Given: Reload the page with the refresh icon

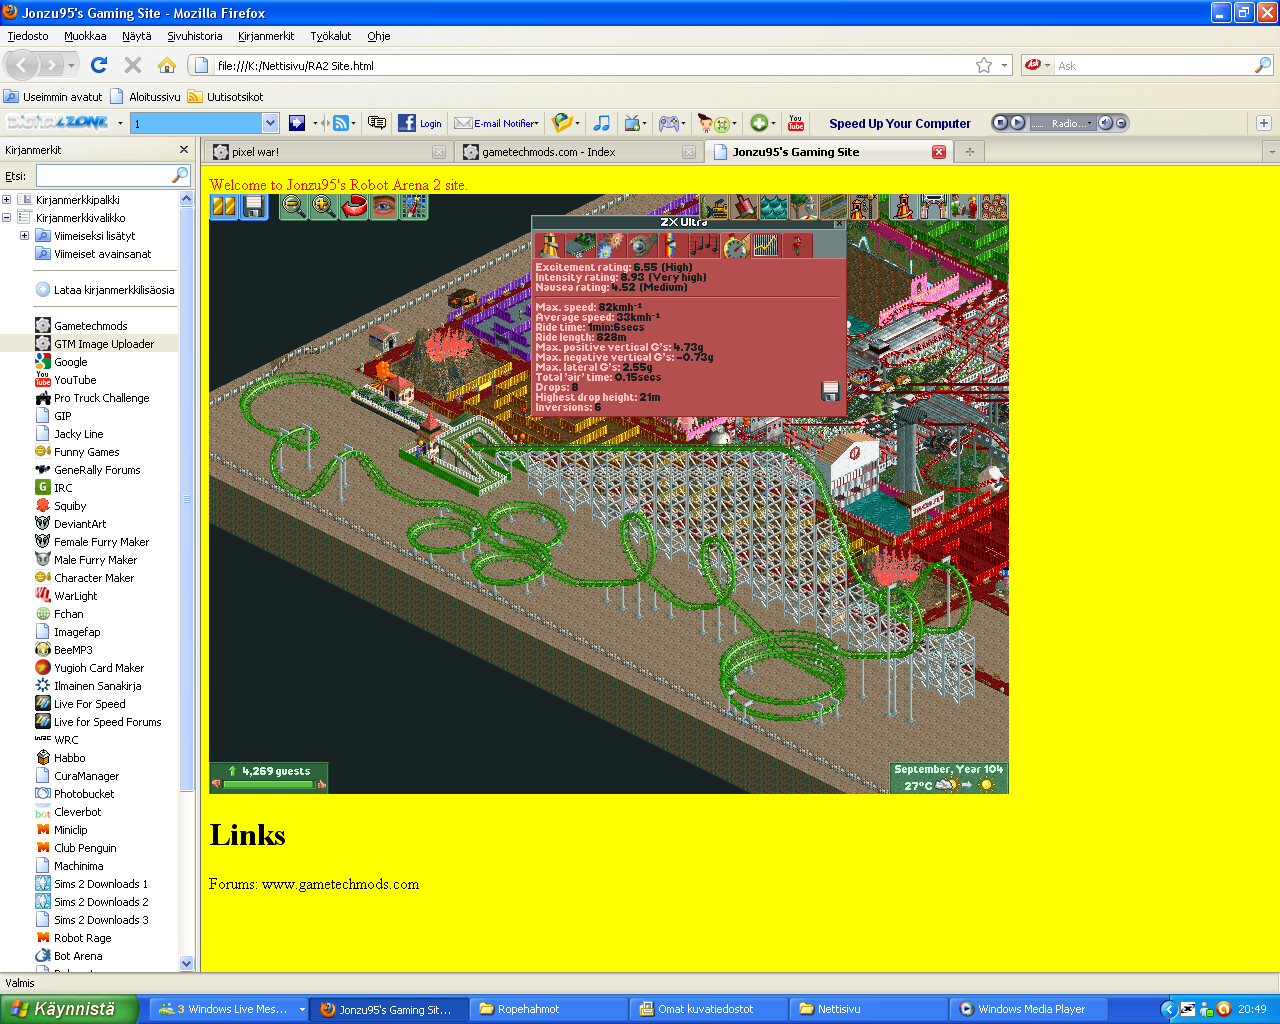Looking at the screenshot, I should [x=98, y=65].
